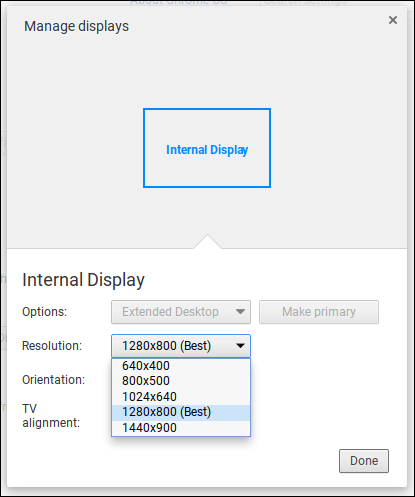Click the TV alignment label
The height and width of the screenshot is (497, 415).
pyautogui.click(x=51, y=416)
